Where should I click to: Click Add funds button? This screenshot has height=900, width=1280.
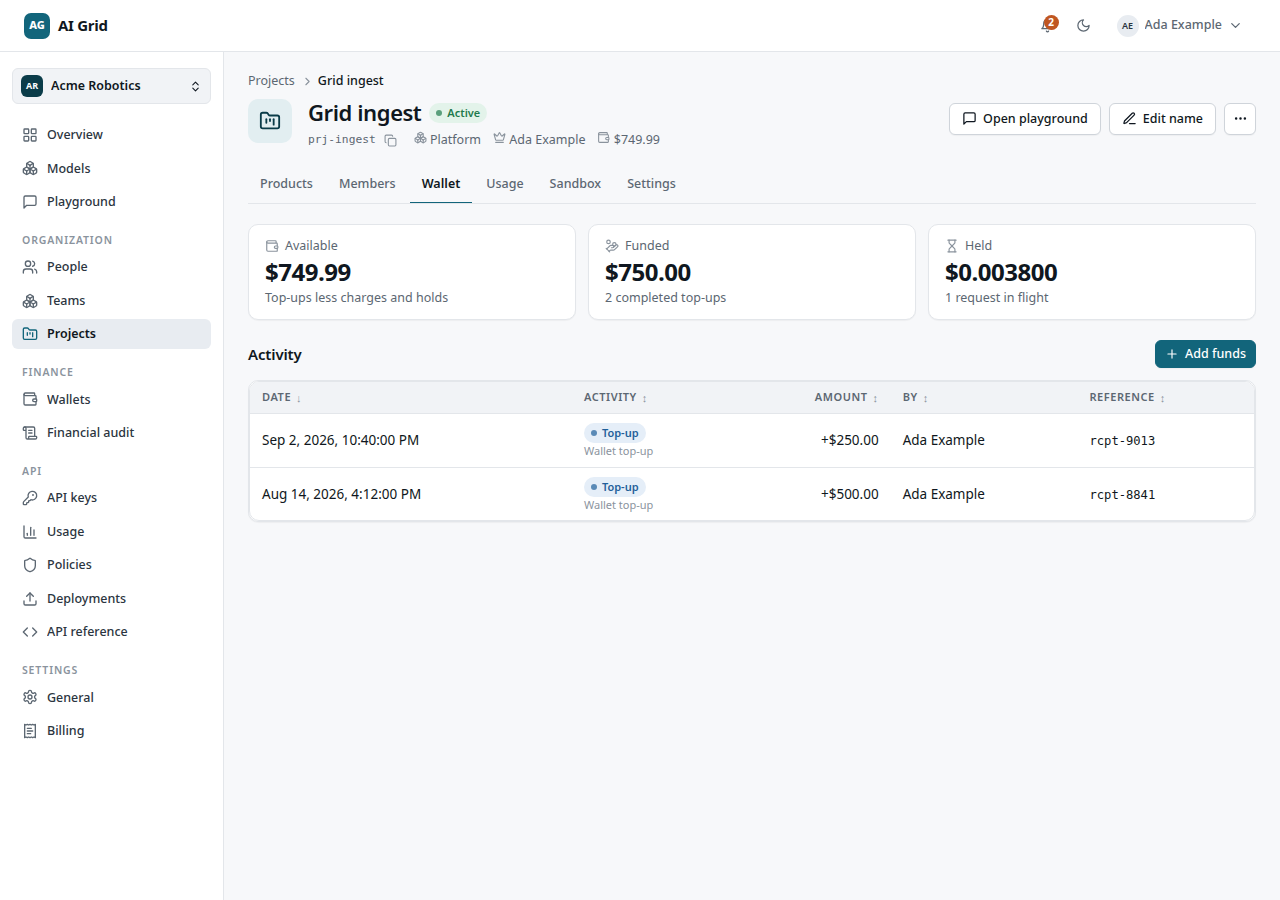(x=1205, y=354)
